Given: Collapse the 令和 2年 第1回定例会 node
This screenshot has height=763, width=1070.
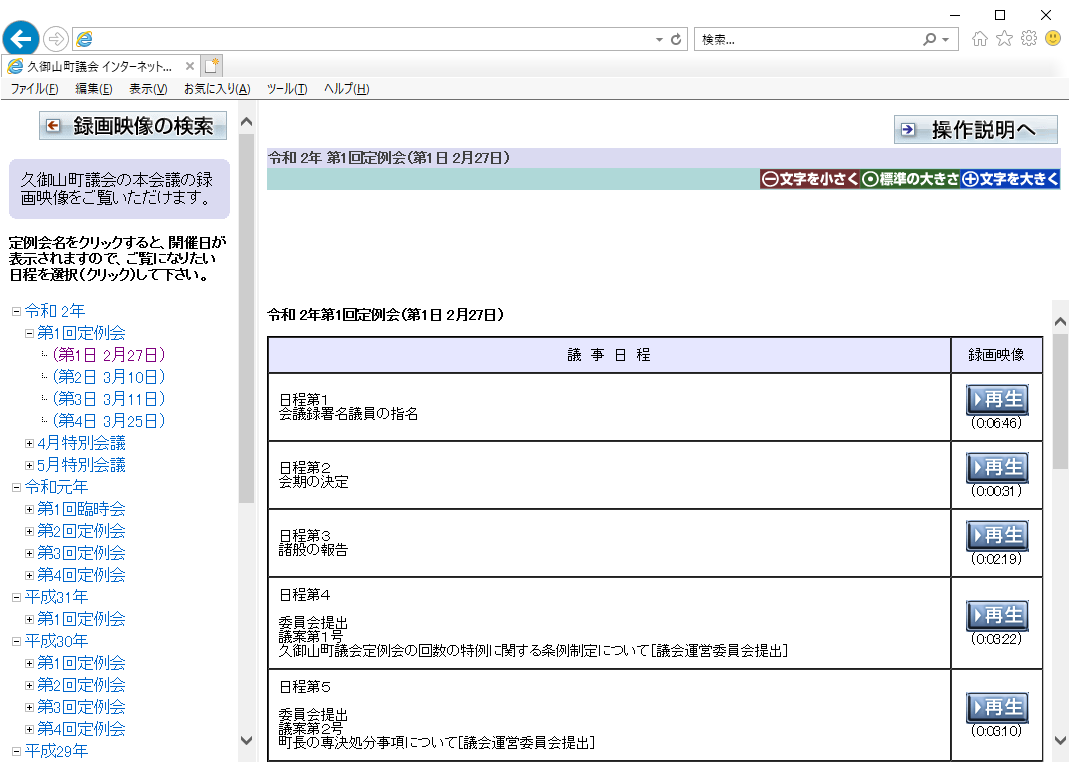Looking at the screenshot, I should click(29, 333).
